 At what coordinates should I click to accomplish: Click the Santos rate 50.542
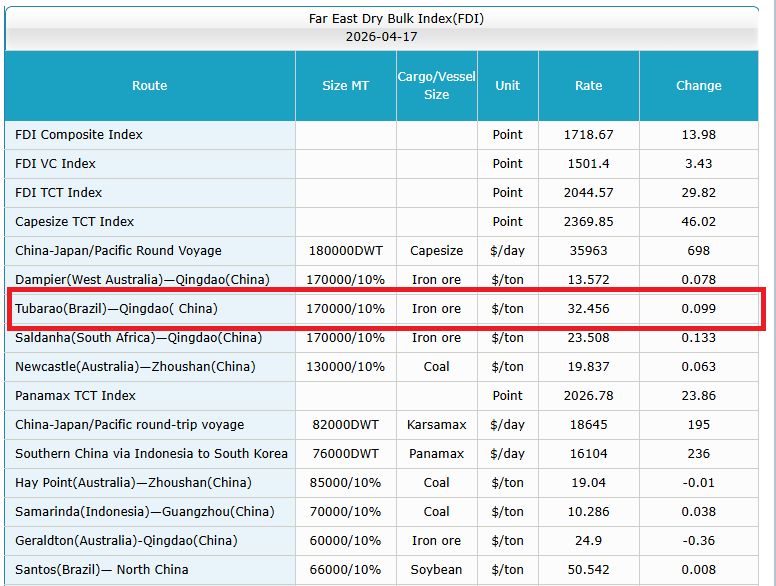(588, 570)
